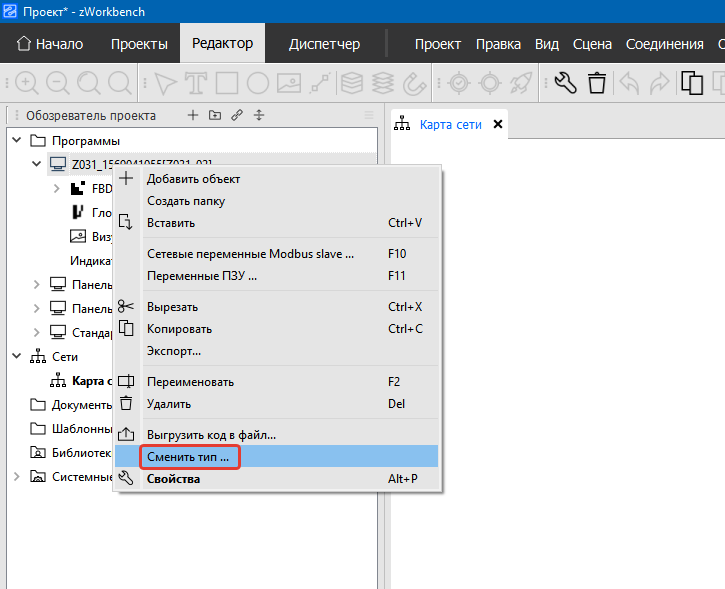725x589 pixels.
Task: Go to the Начало home button
Action: pos(50,44)
